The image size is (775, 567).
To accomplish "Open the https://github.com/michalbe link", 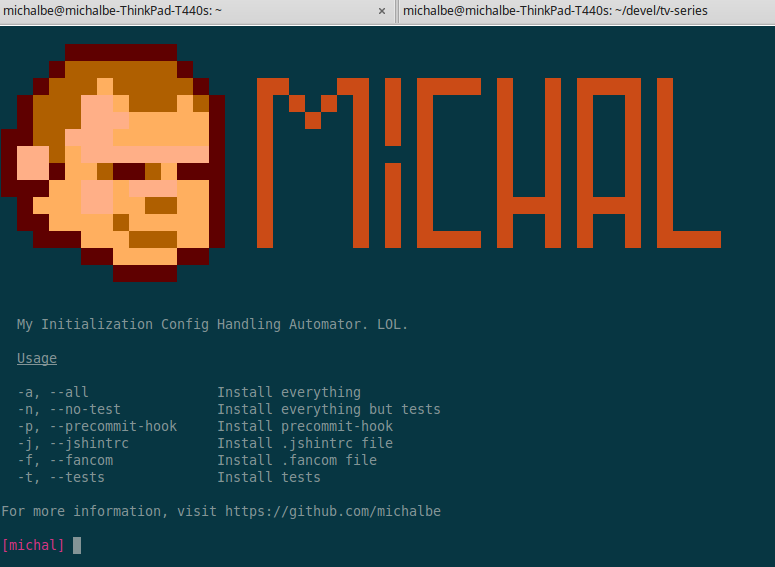I will tap(333, 511).
